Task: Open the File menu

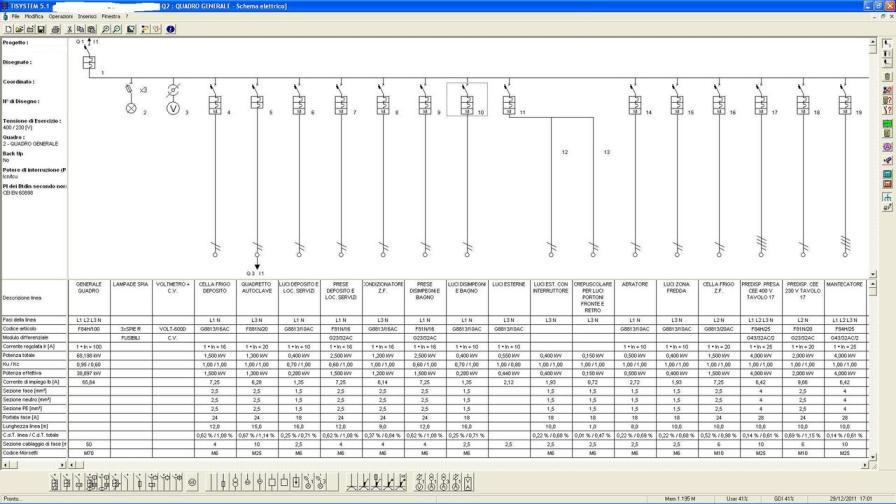Action: coord(15,17)
